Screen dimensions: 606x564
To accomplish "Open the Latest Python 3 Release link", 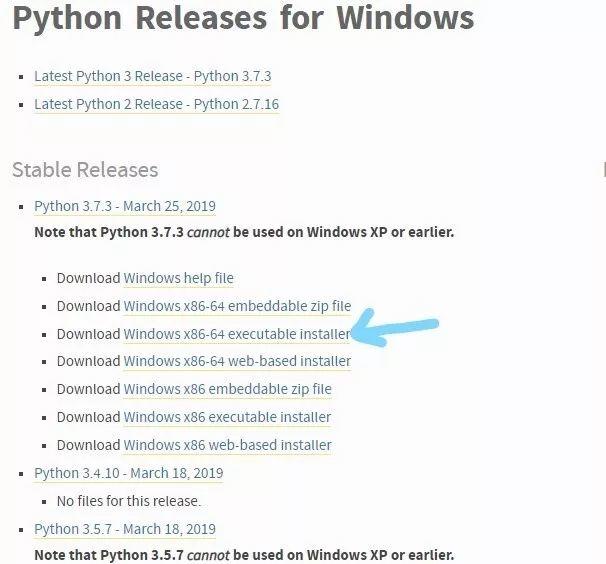I will pos(152,76).
